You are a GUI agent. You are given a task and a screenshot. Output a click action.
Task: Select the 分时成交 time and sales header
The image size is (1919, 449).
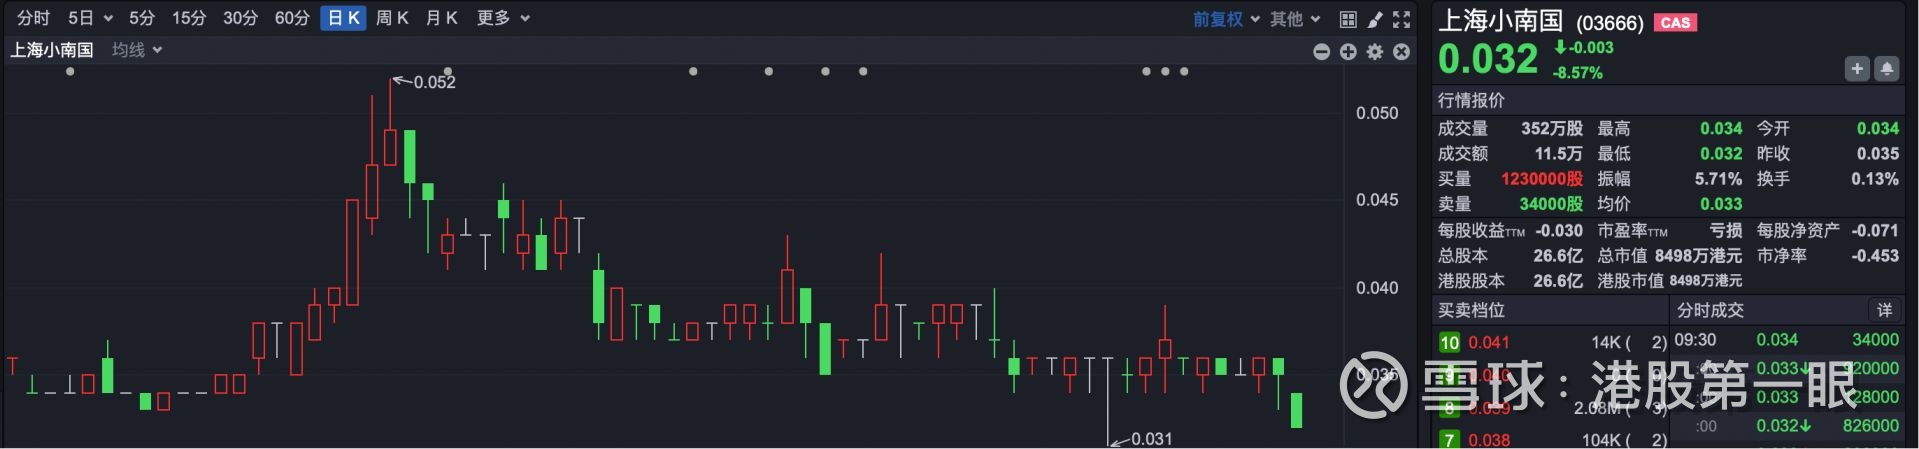pyautogui.click(x=1710, y=310)
